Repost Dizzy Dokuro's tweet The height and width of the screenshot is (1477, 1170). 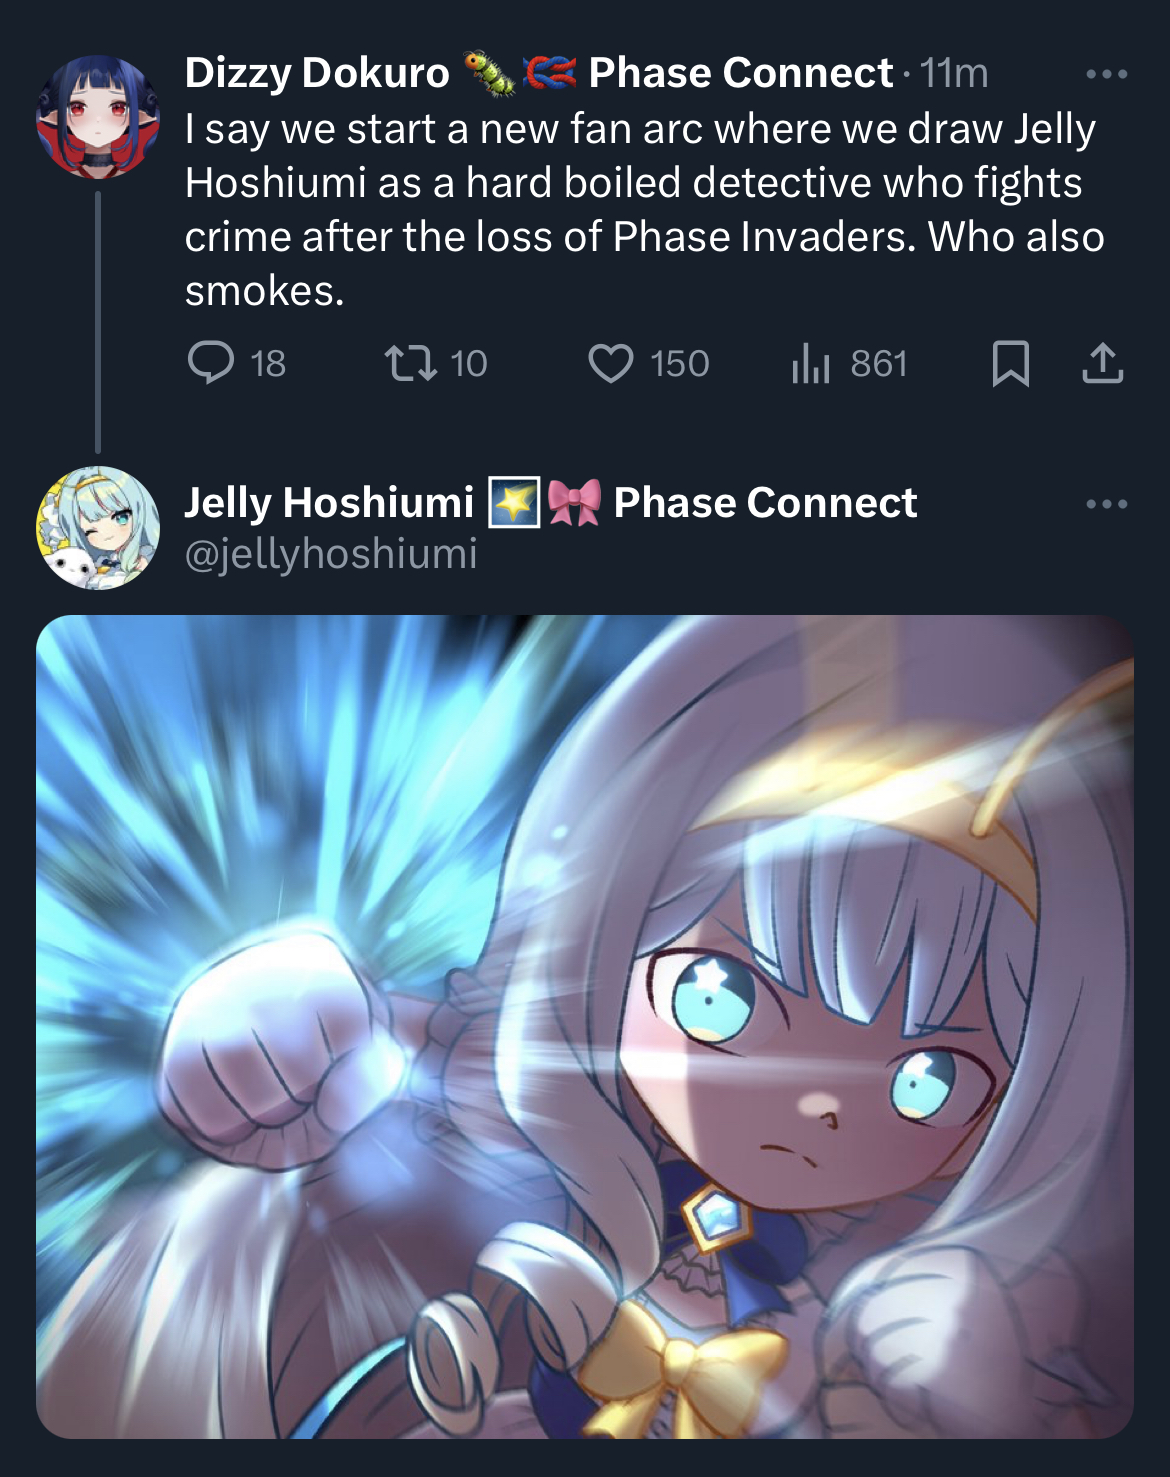[411, 363]
